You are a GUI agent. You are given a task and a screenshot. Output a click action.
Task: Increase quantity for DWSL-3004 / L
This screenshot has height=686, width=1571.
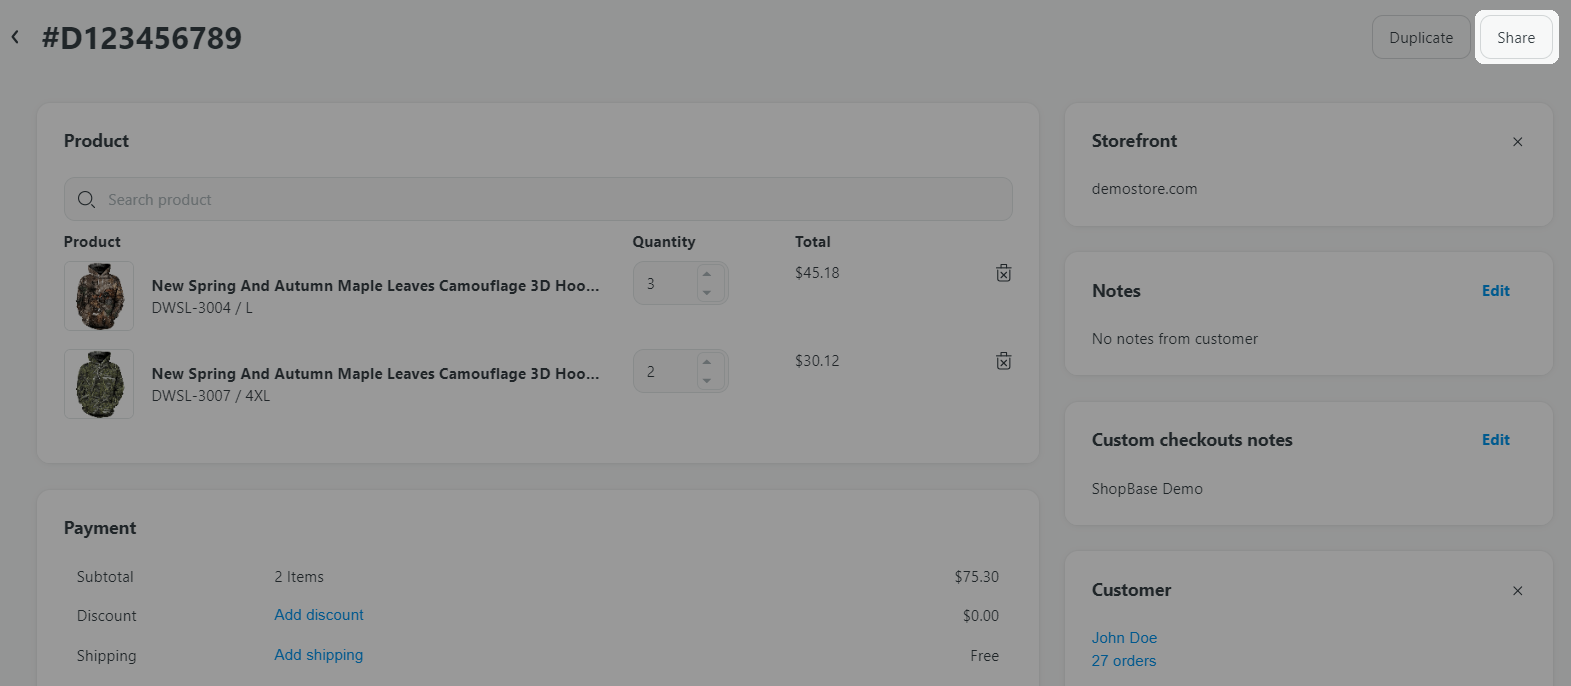click(707, 274)
